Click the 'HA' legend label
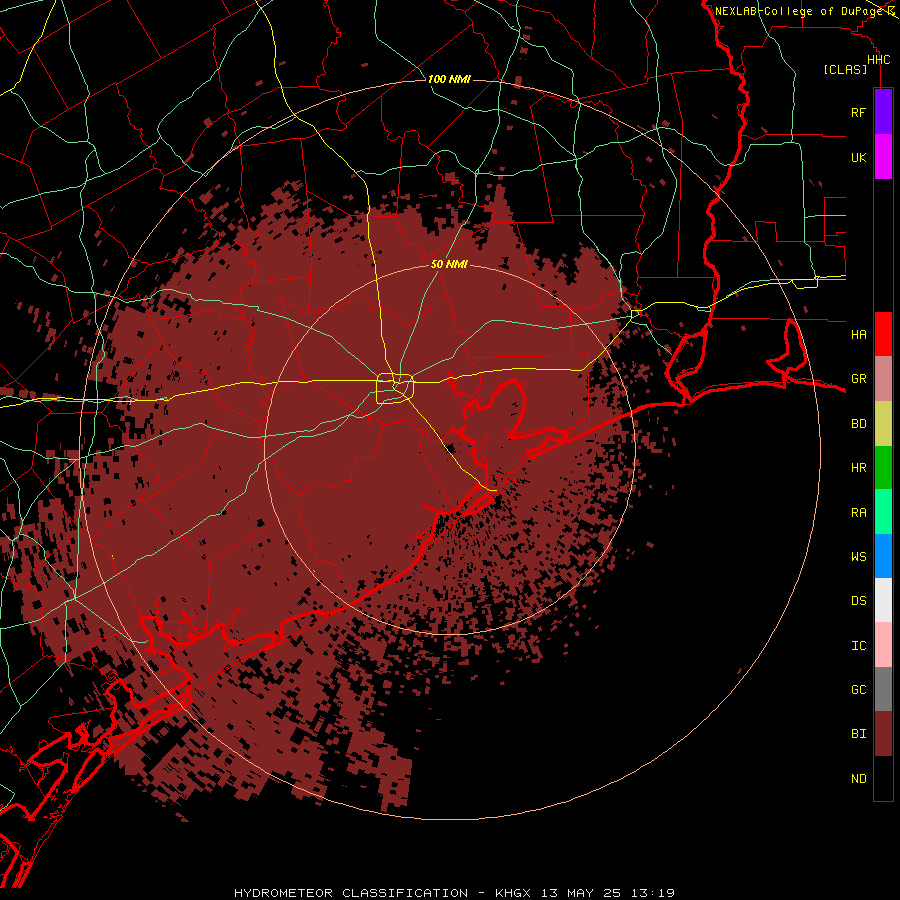This screenshot has height=900, width=900. [x=858, y=335]
